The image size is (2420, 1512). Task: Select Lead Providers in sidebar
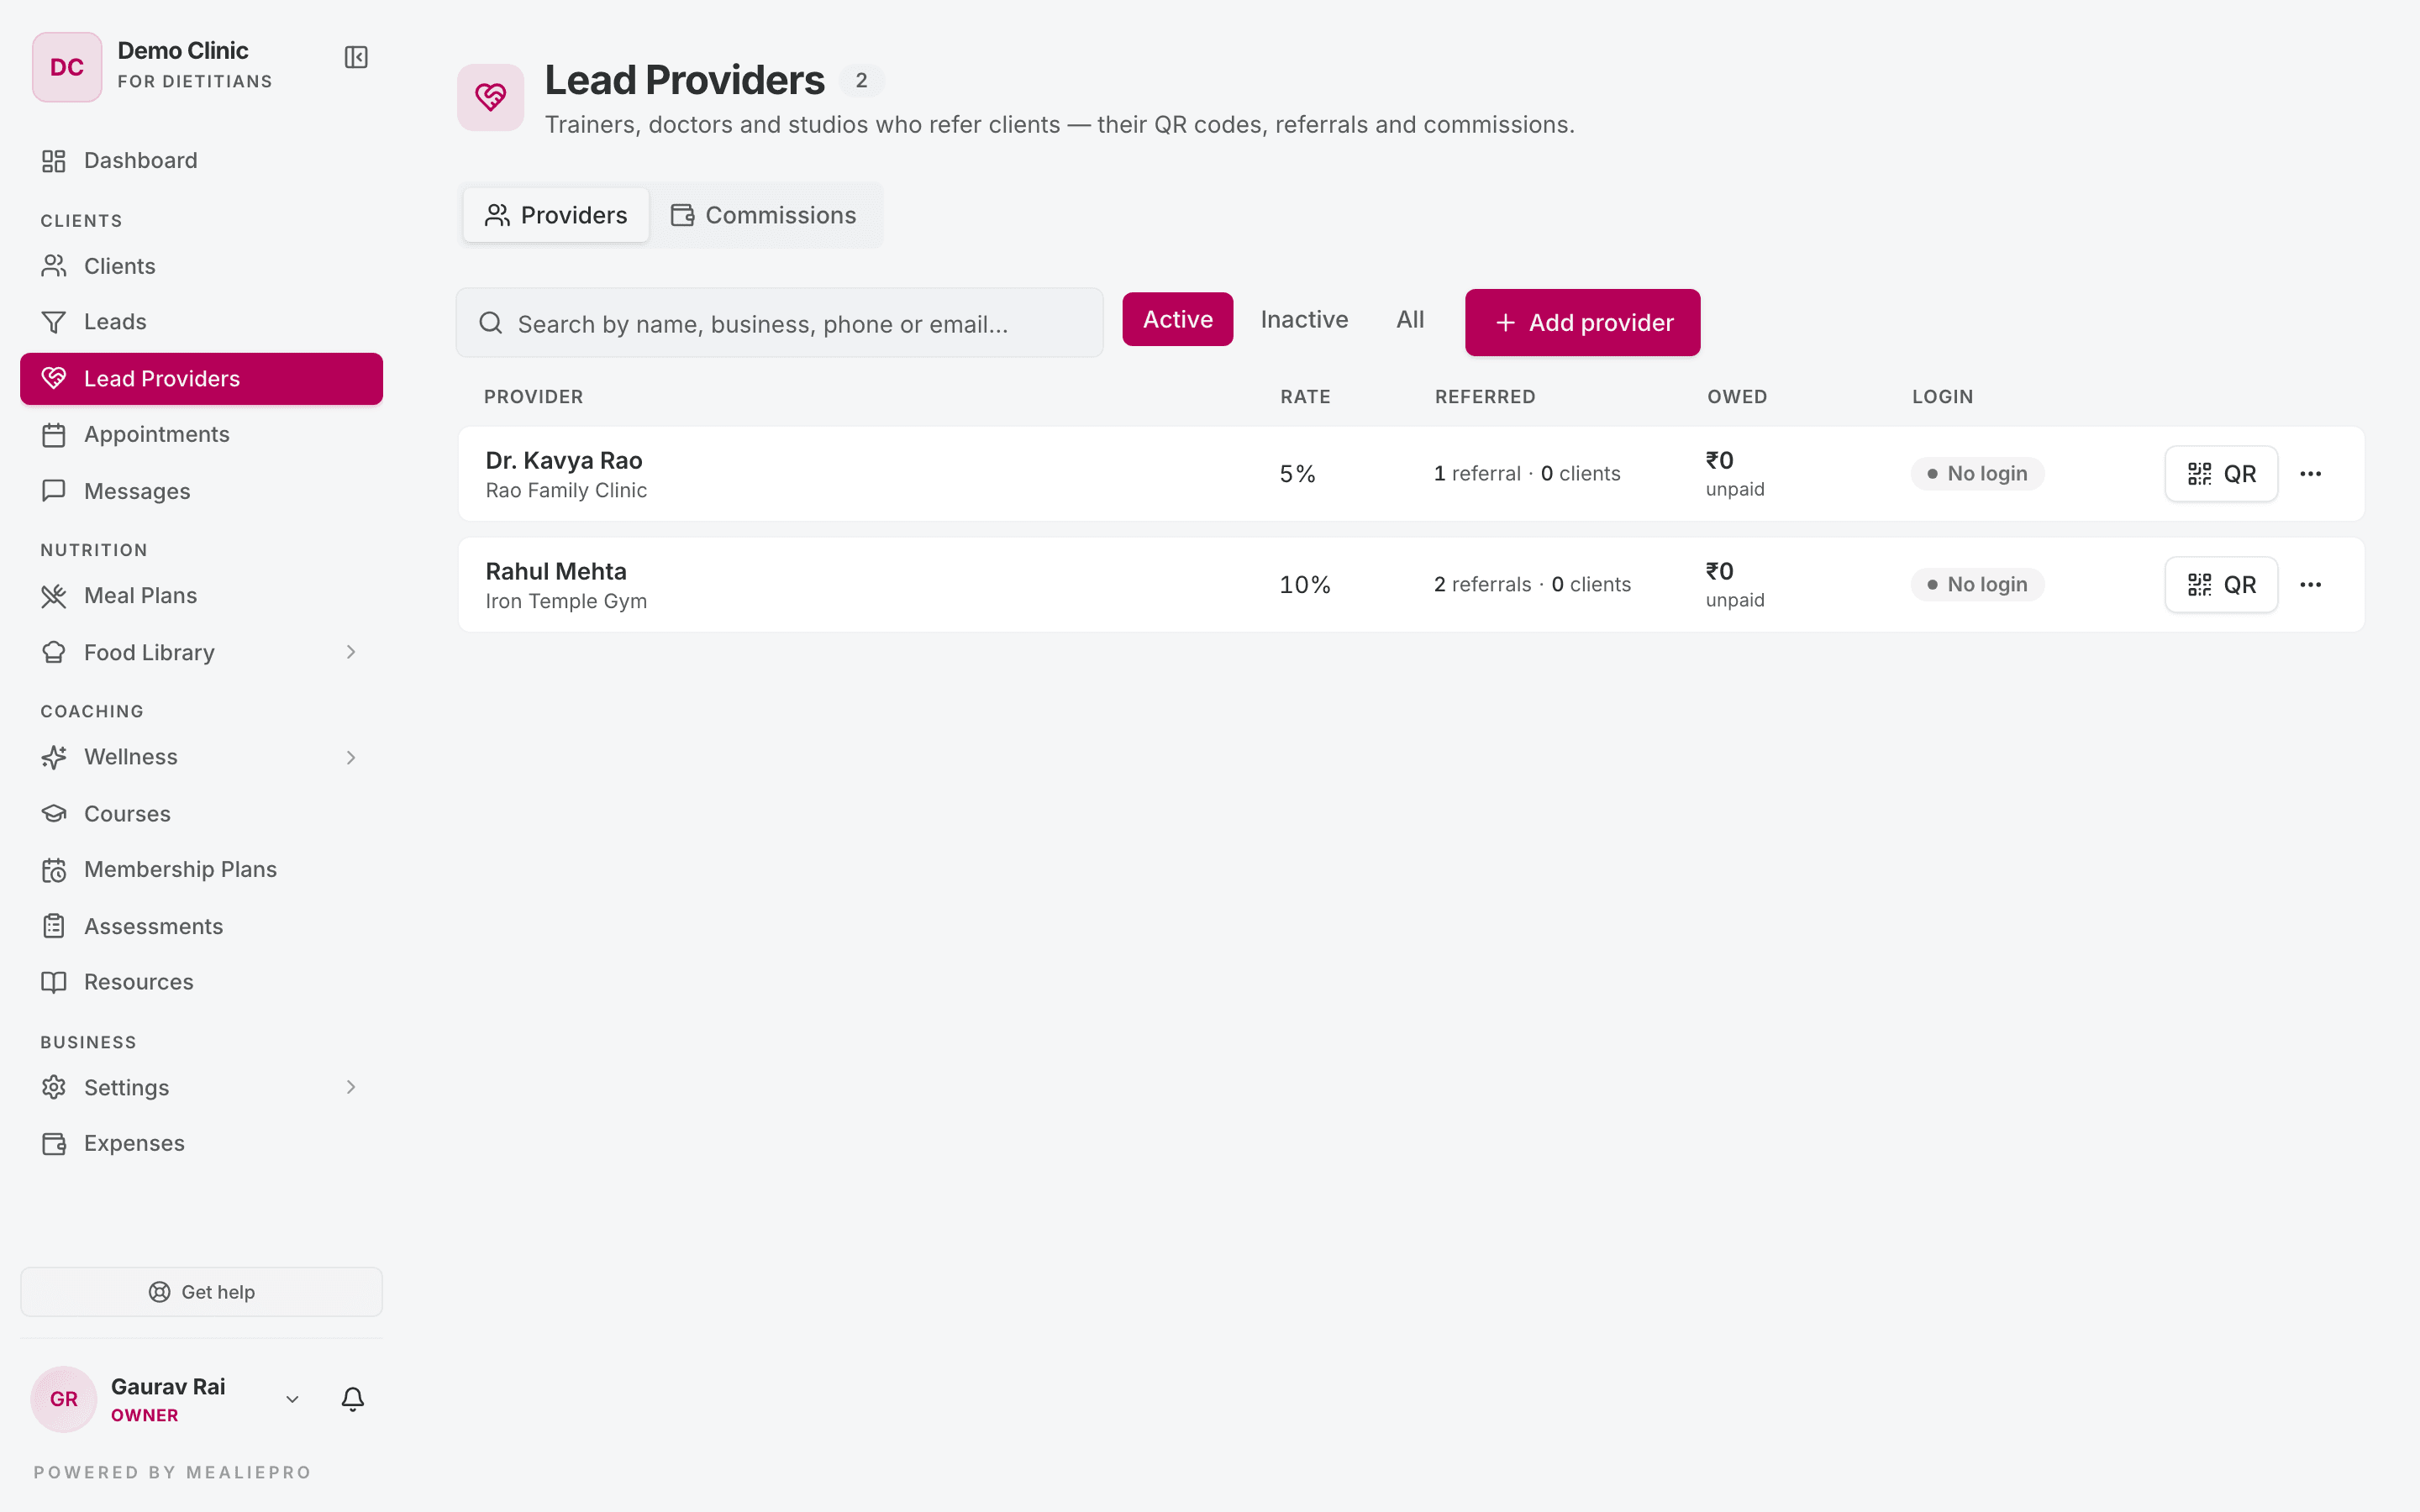201,379
